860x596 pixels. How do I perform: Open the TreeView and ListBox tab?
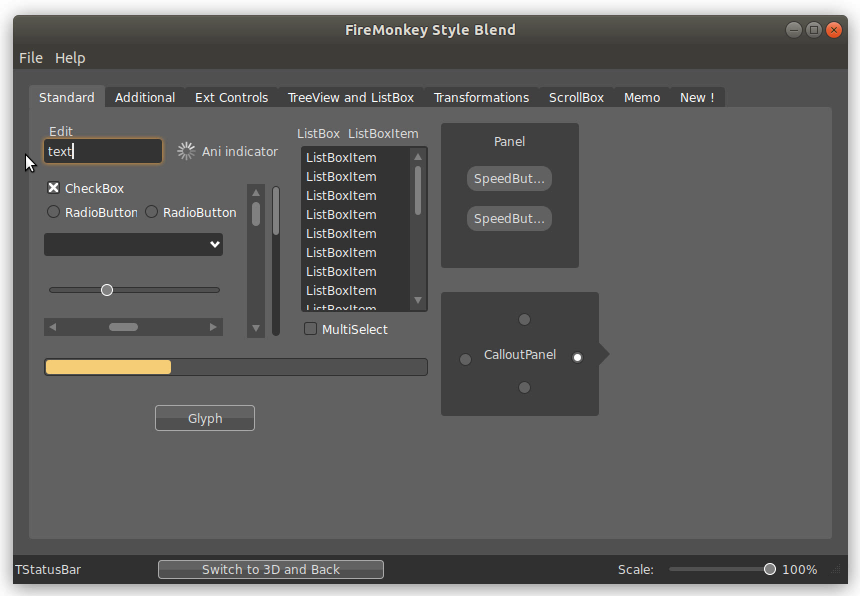click(x=351, y=98)
